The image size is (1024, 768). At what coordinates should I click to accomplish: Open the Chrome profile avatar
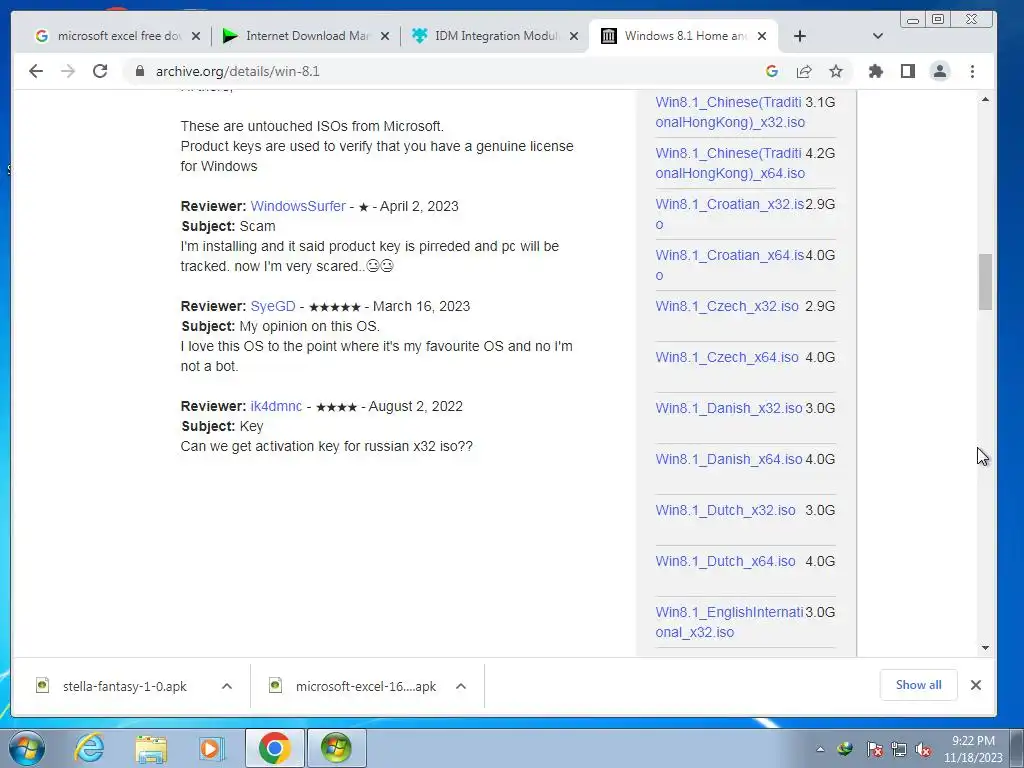pos(940,71)
